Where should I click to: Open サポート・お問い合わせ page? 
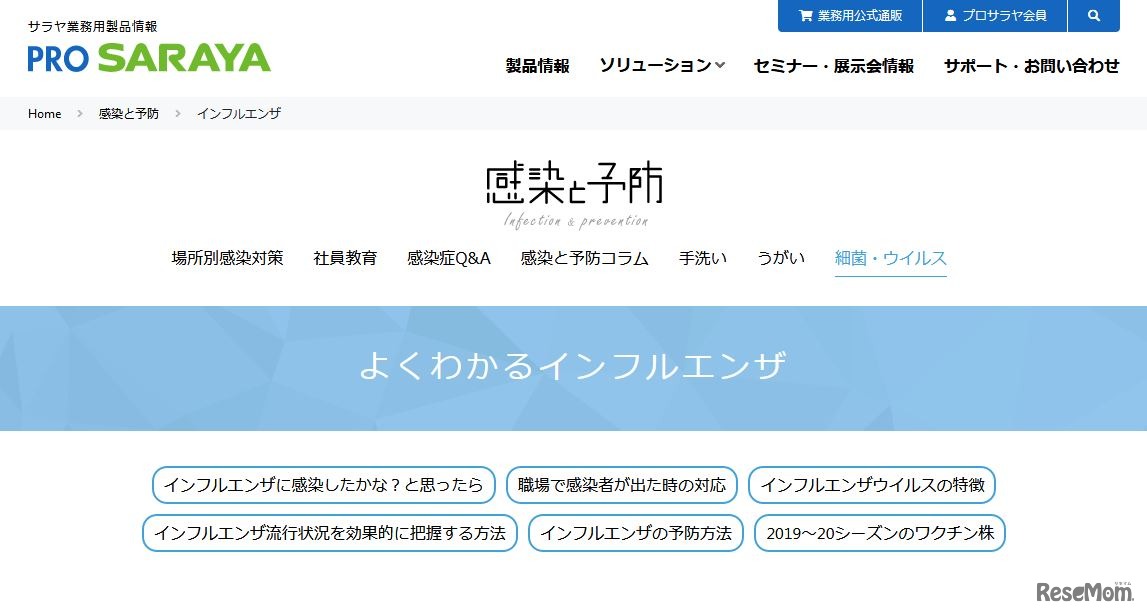1032,64
